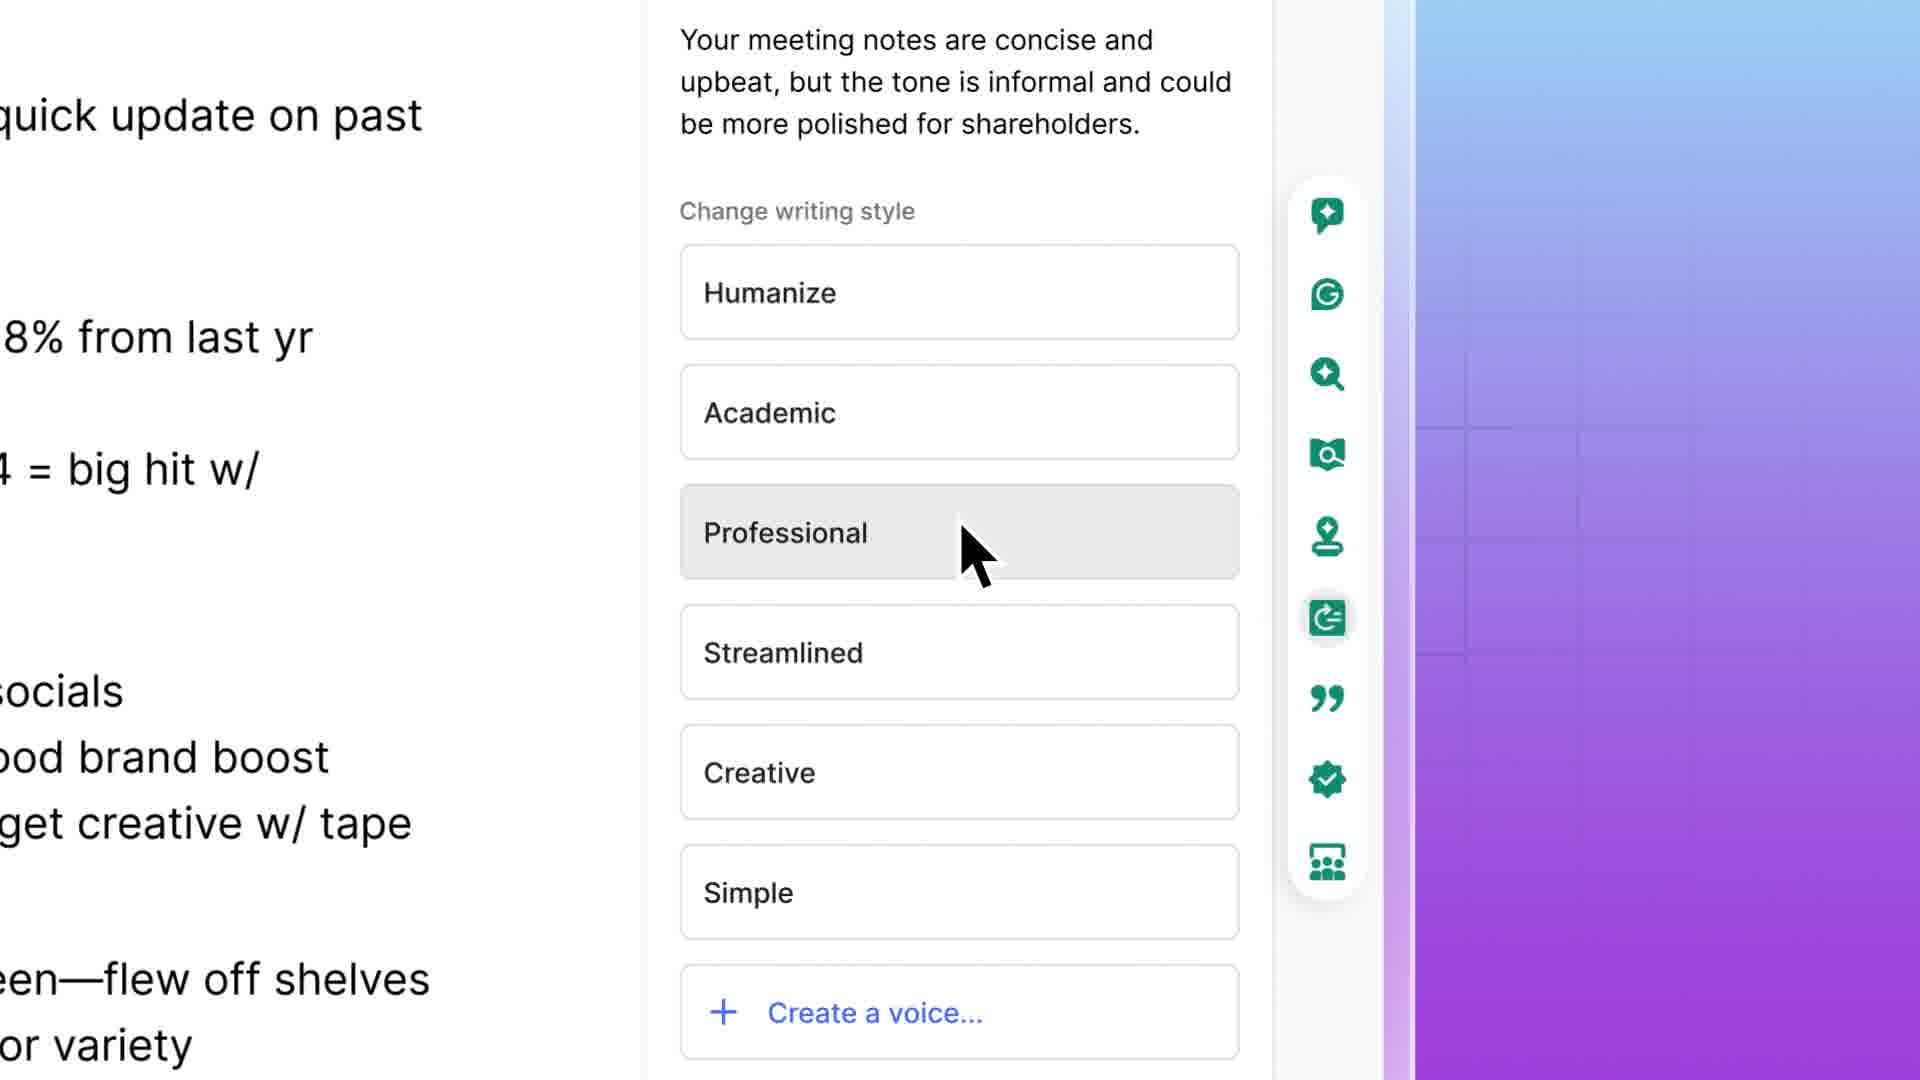Place cursor in 'good brand boost' text line
Screen dimensions: 1920x1080
(x=165, y=758)
